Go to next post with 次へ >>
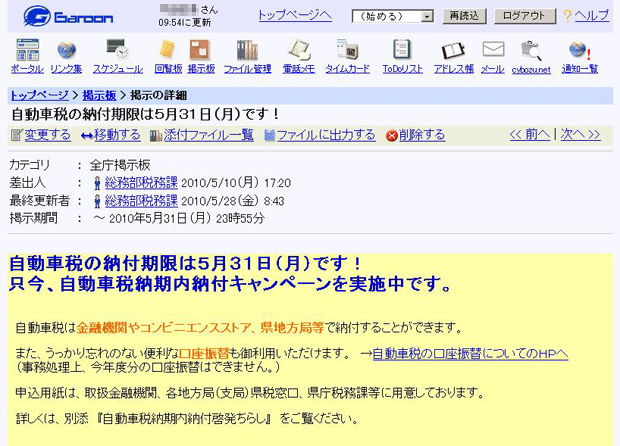 580,134
